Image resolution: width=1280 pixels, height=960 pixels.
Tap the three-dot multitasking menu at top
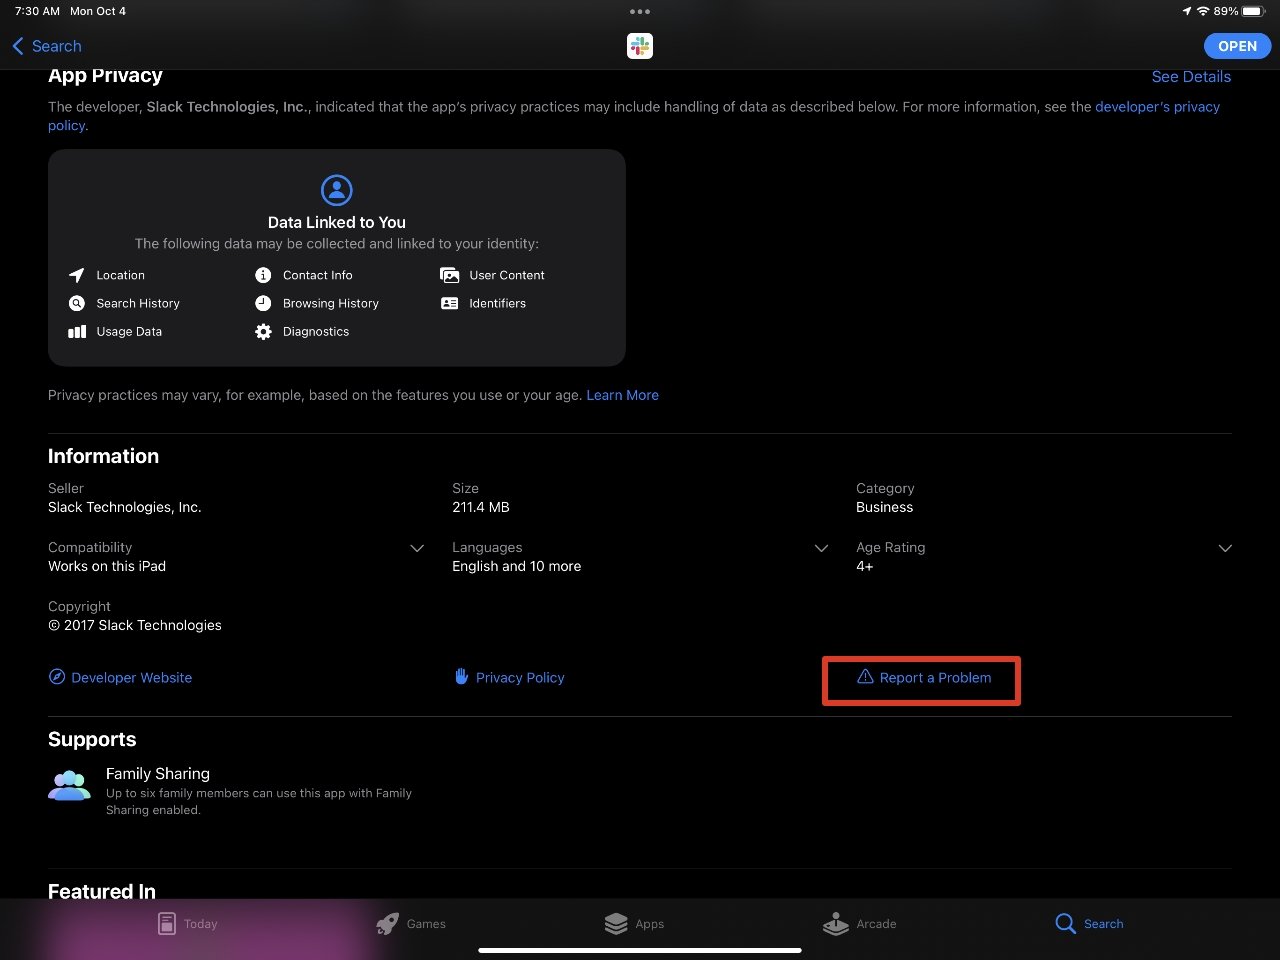pyautogui.click(x=640, y=12)
